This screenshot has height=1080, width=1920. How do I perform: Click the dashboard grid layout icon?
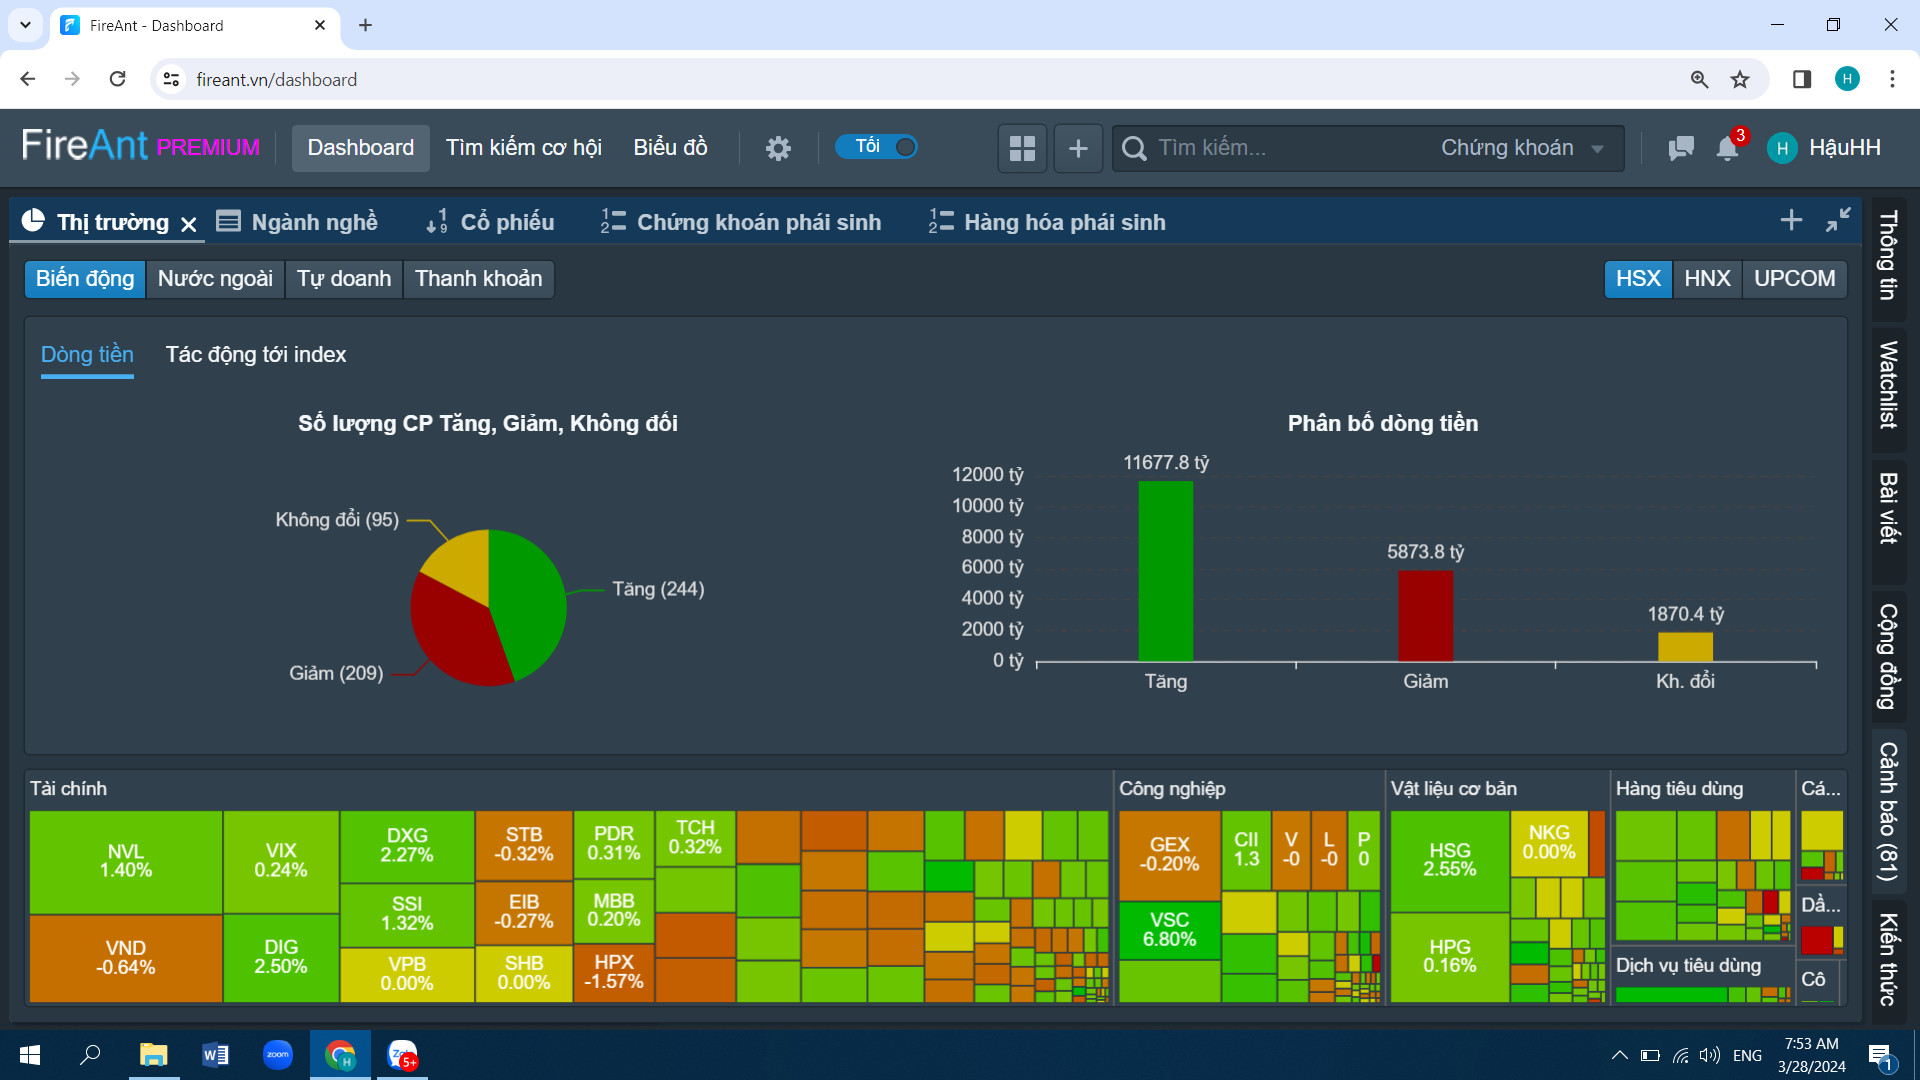click(x=1022, y=148)
